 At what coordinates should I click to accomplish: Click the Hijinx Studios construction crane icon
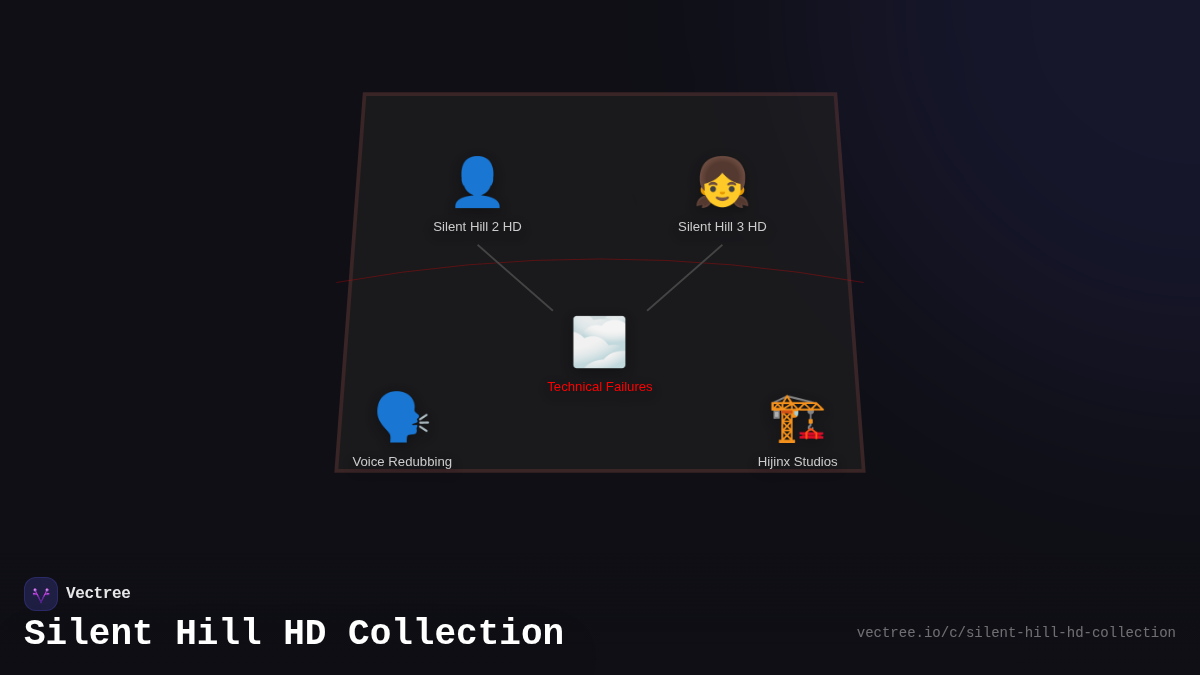797,418
